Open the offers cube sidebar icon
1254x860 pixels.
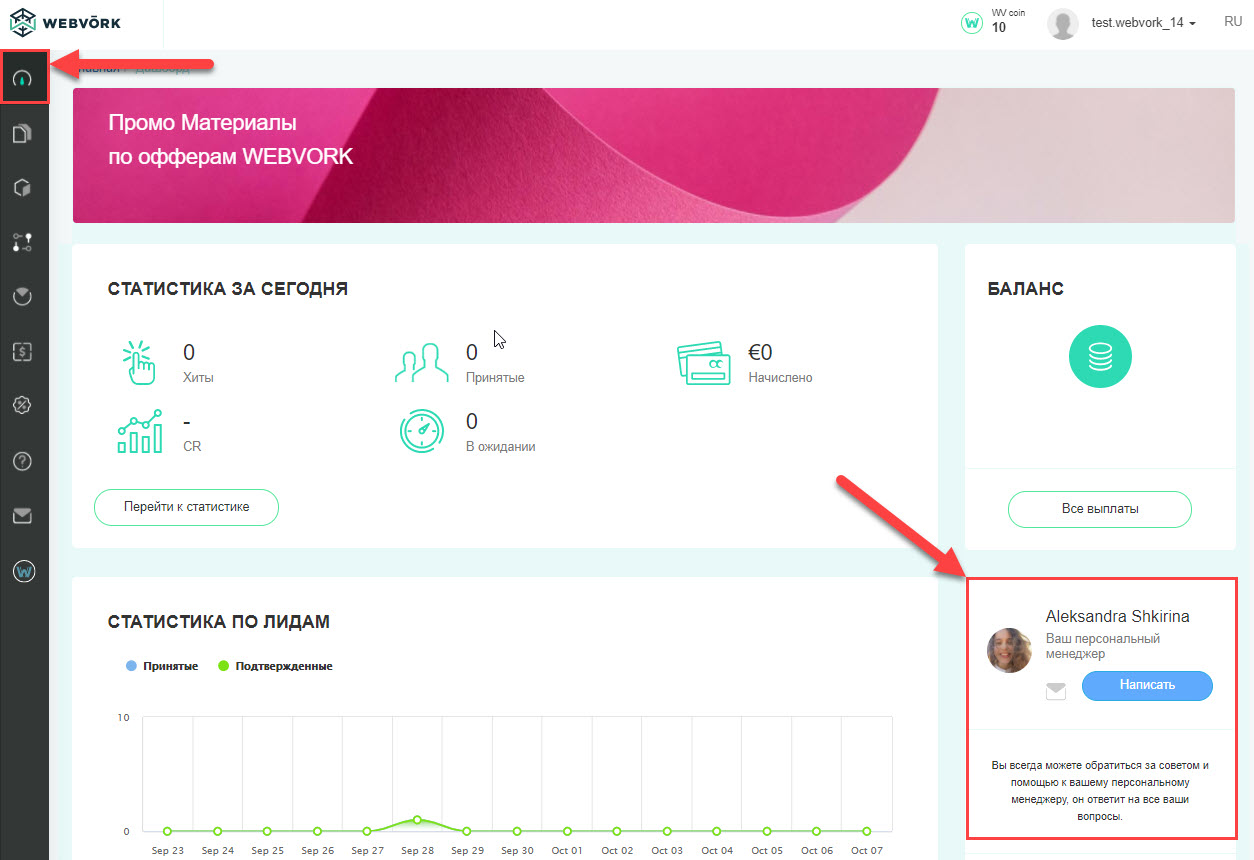point(23,187)
